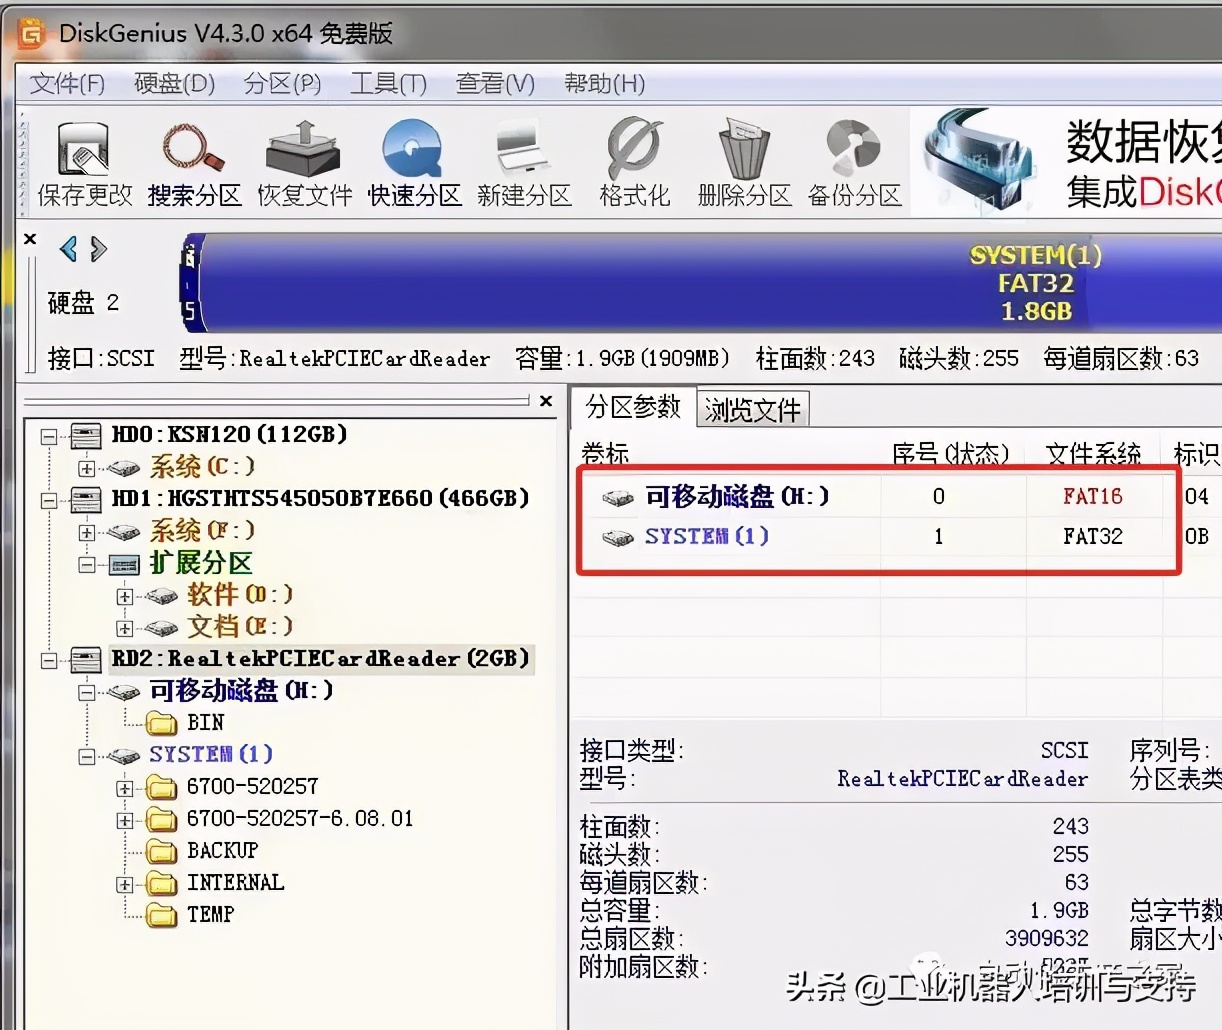The height and width of the screenshot is (1030, 1222).
Task: Click the FAT16 file system cell
Action: (1092, 496)
